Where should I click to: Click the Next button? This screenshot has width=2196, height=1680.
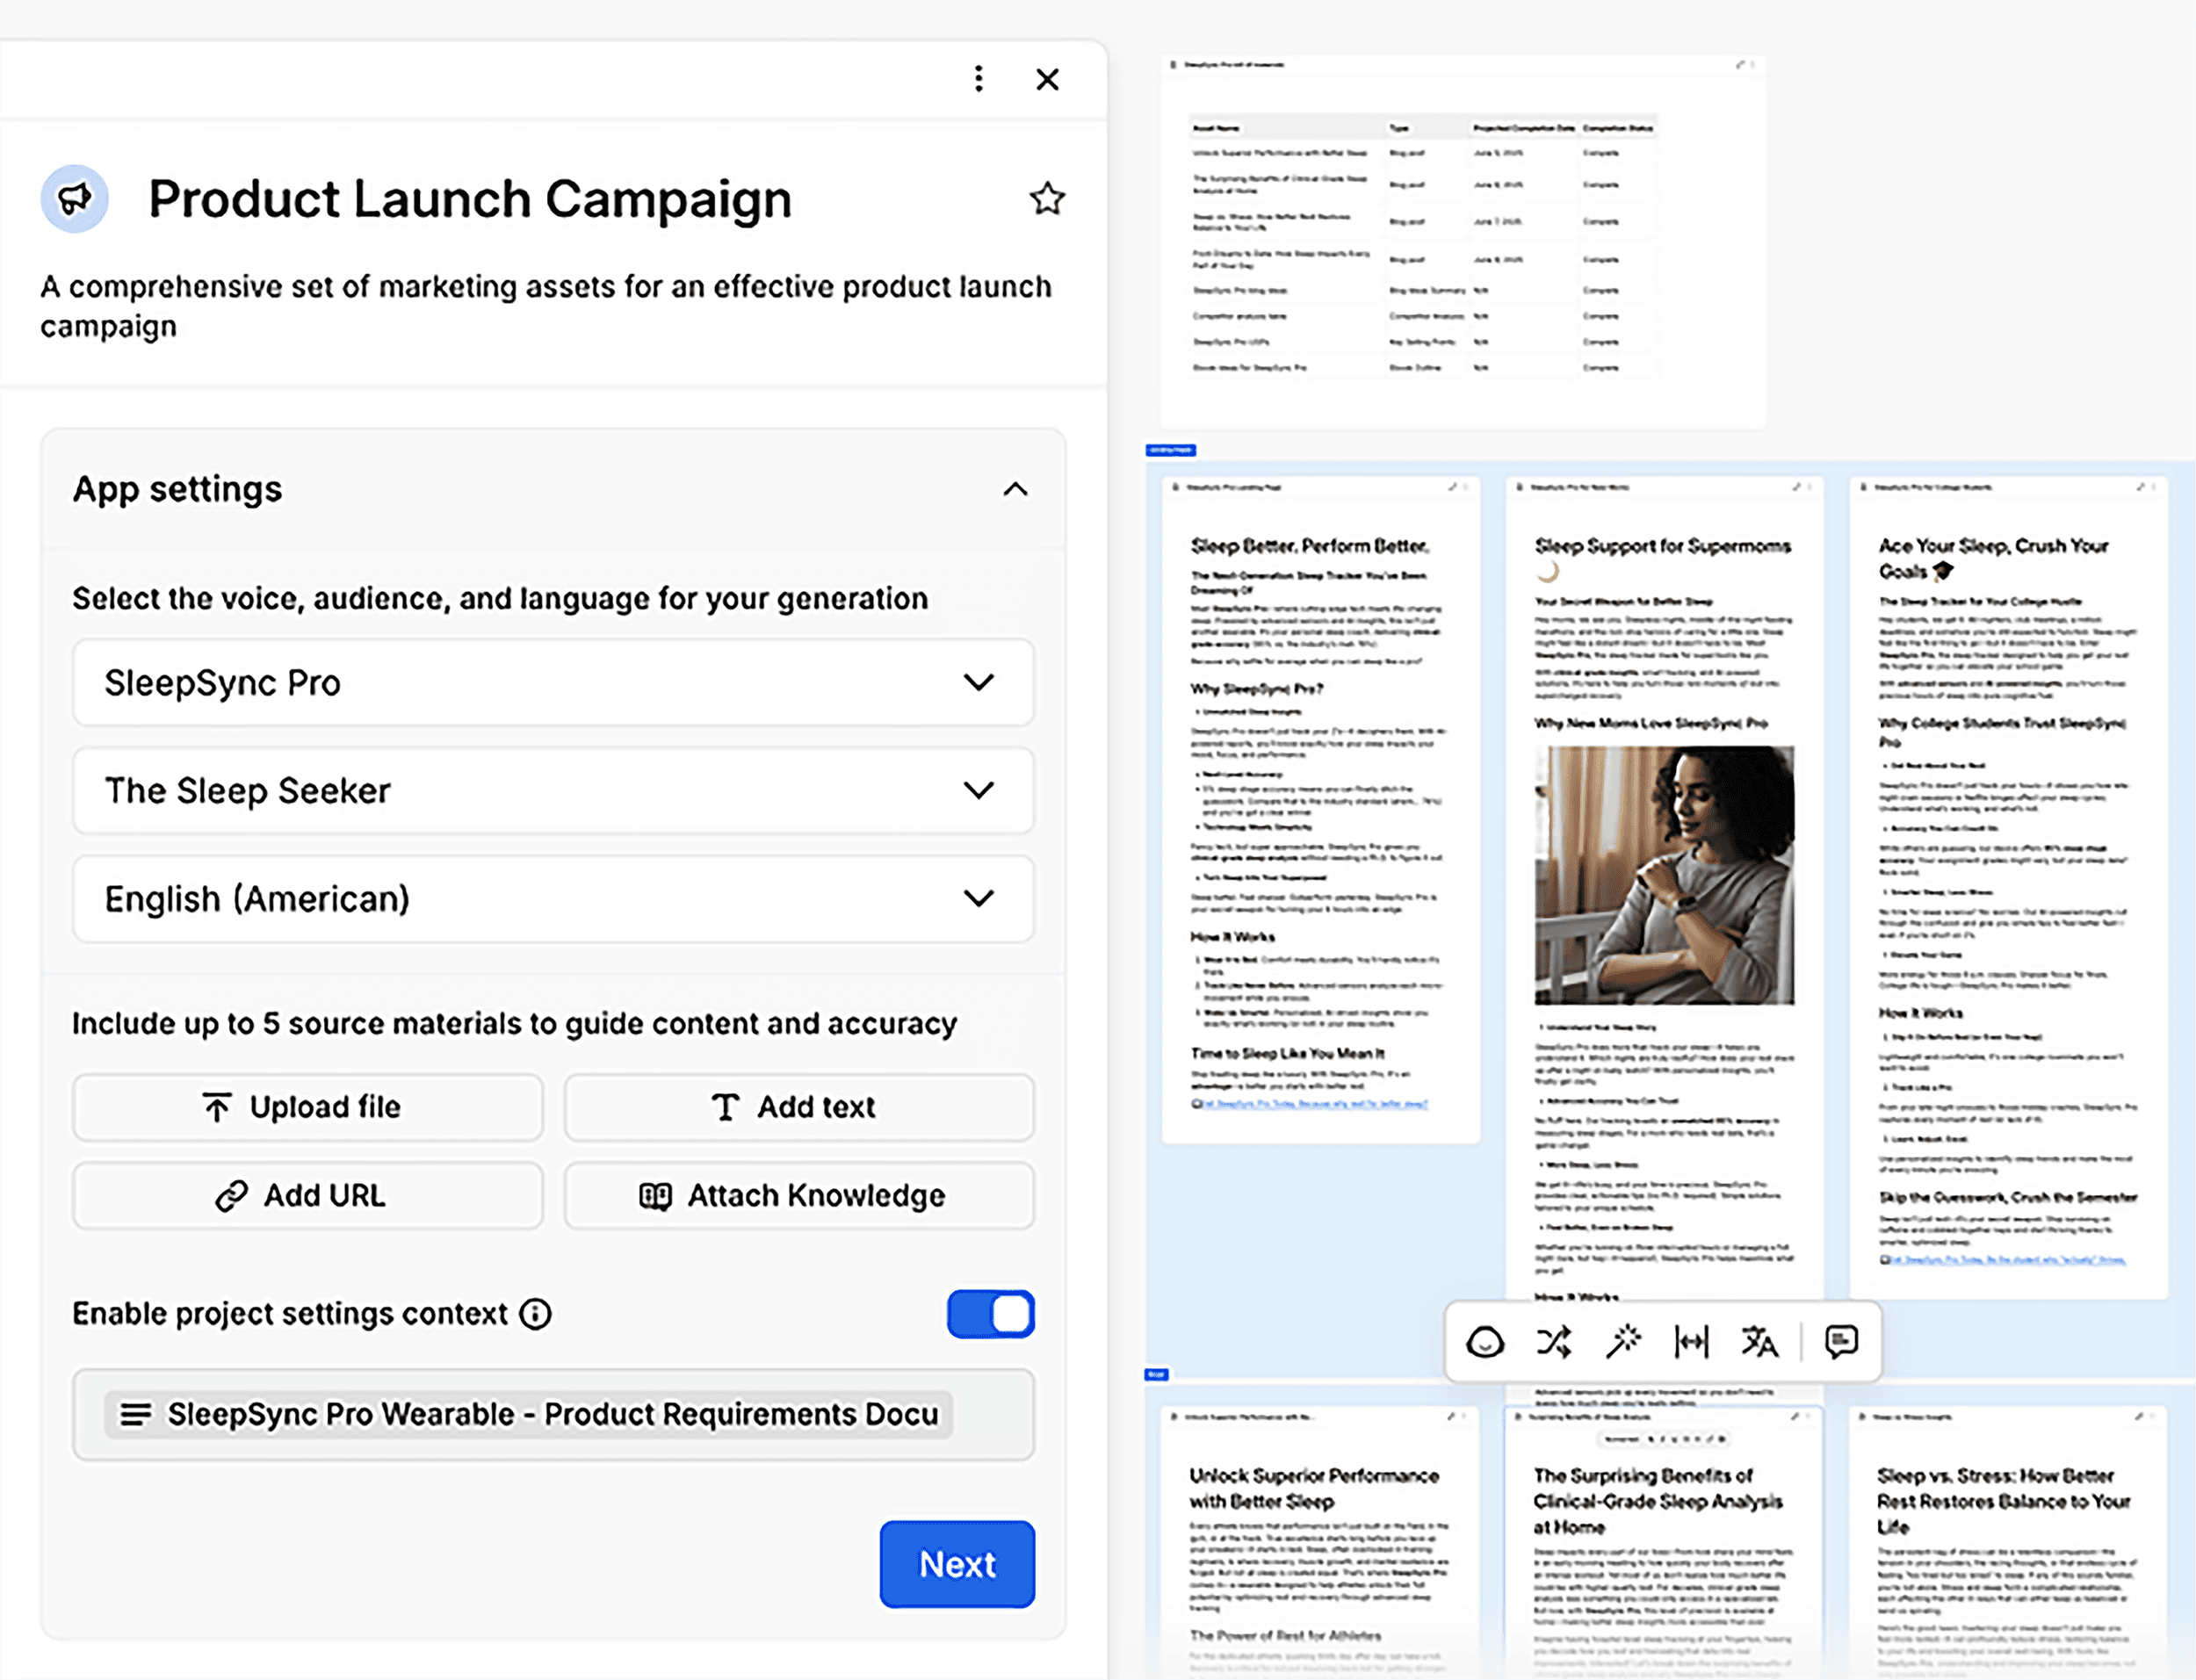tap(956, 1564)
